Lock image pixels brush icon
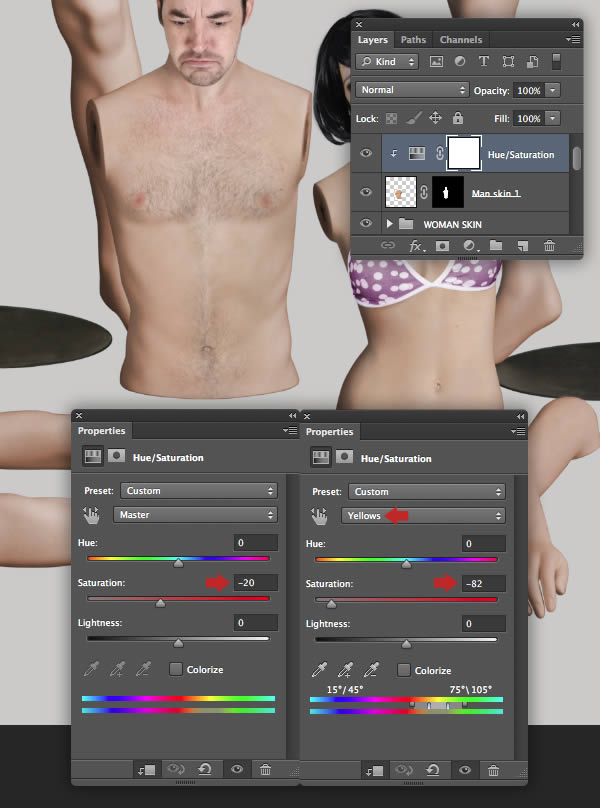 point(413,119)
